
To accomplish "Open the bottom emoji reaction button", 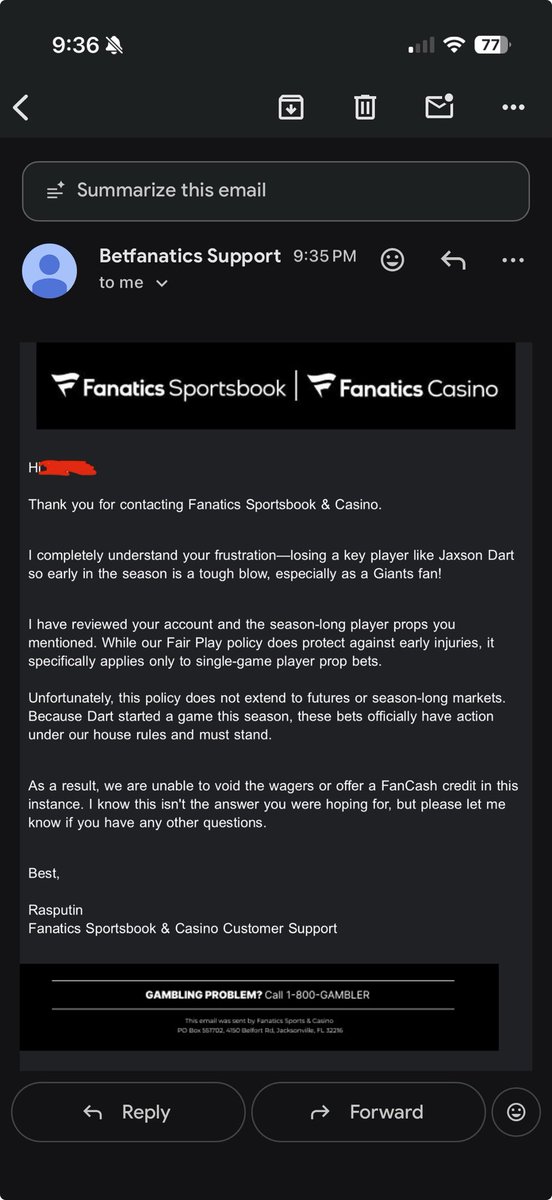I will [x=516, y=1112].
